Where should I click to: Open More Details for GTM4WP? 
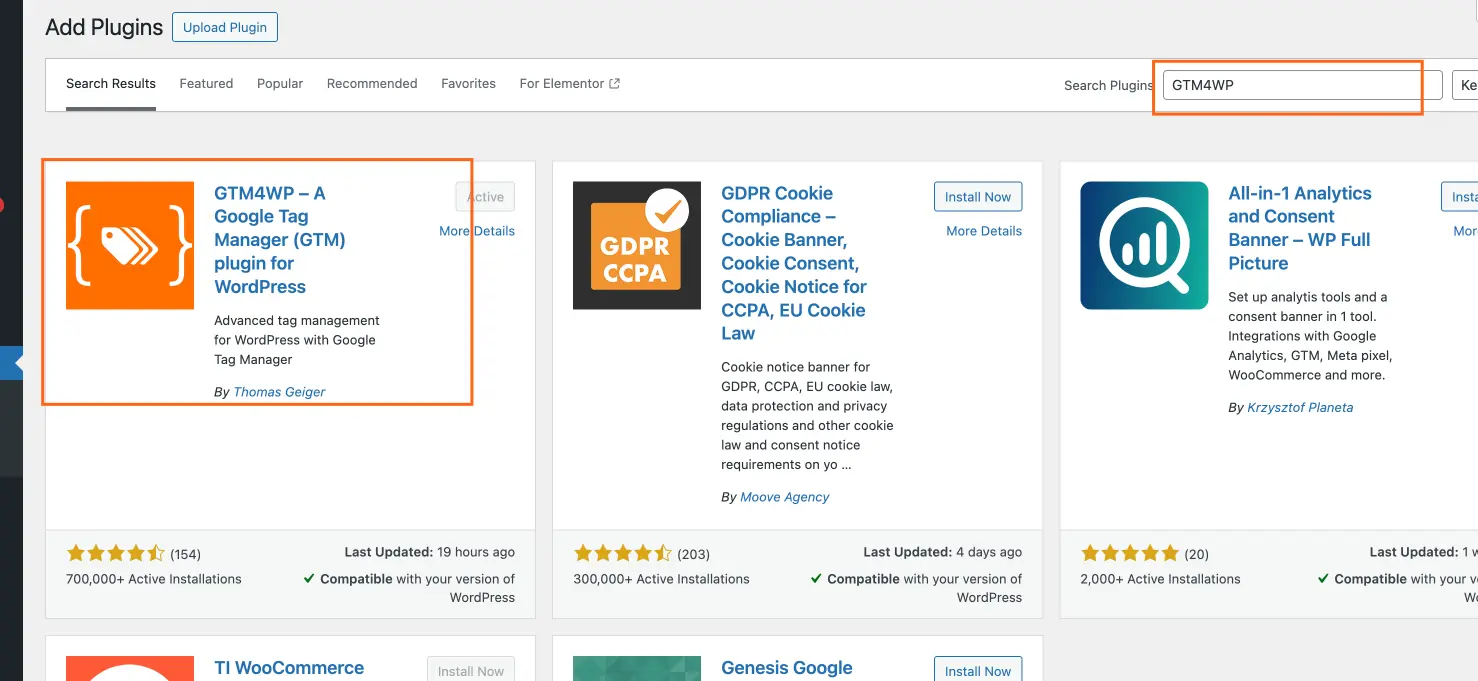point(477,231)
